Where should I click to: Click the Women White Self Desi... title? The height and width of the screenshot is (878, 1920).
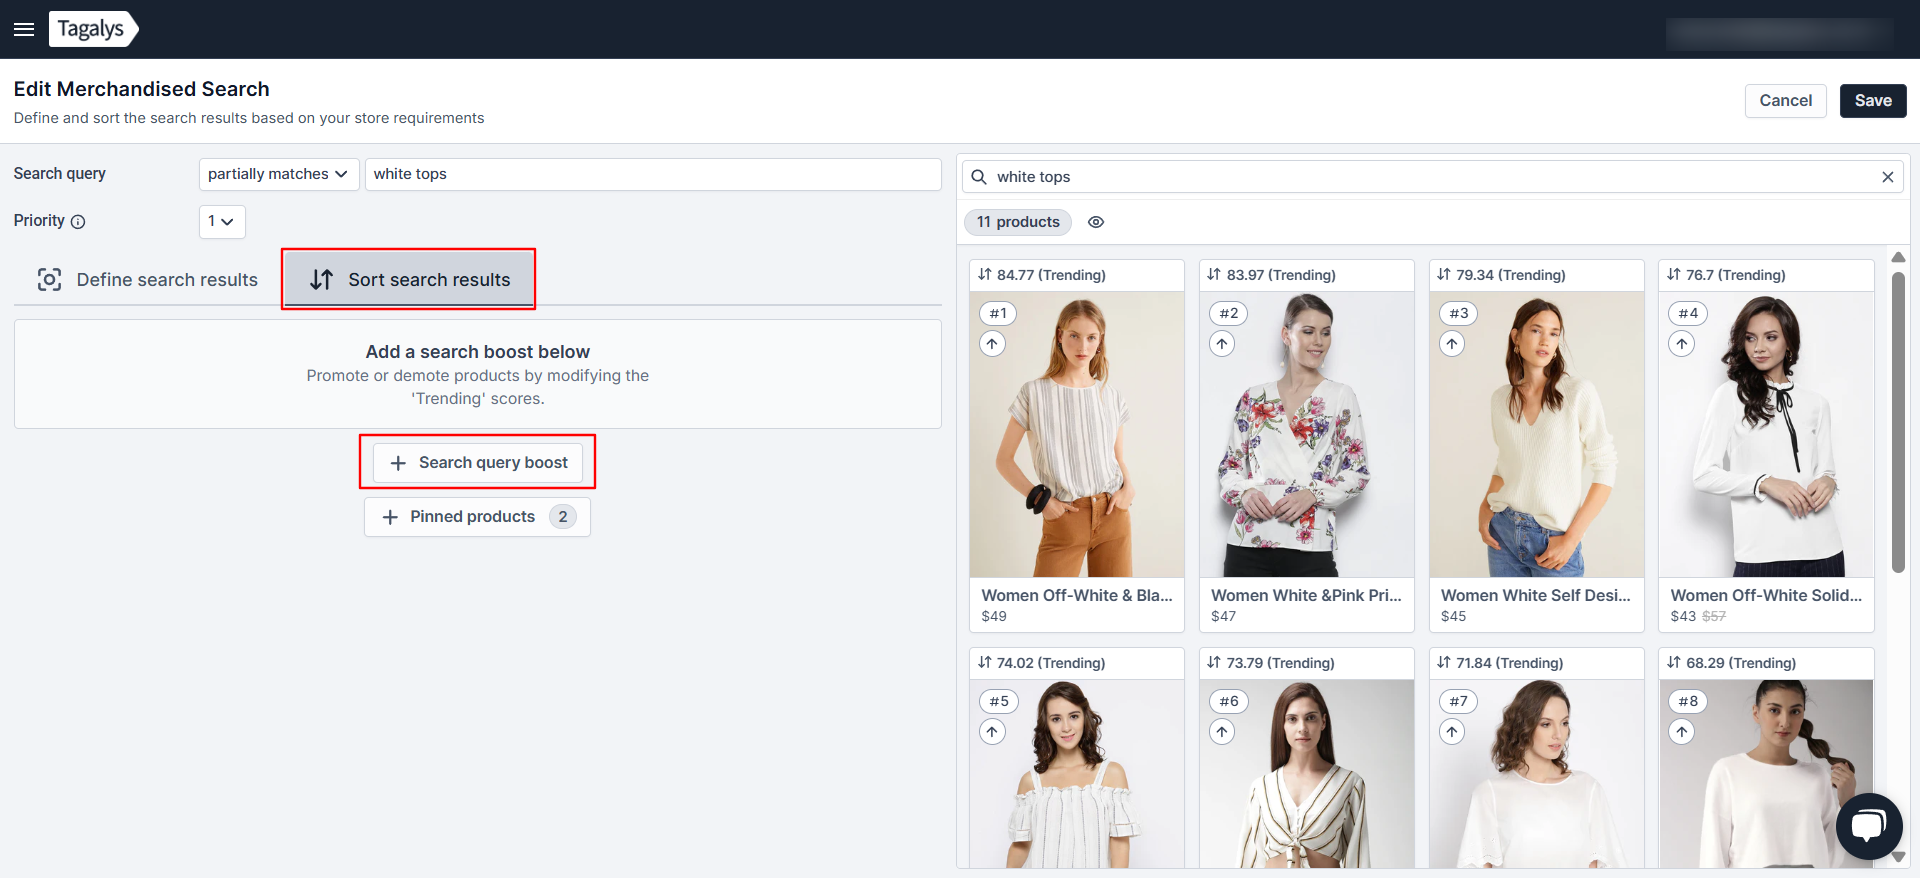point(1536,595)
